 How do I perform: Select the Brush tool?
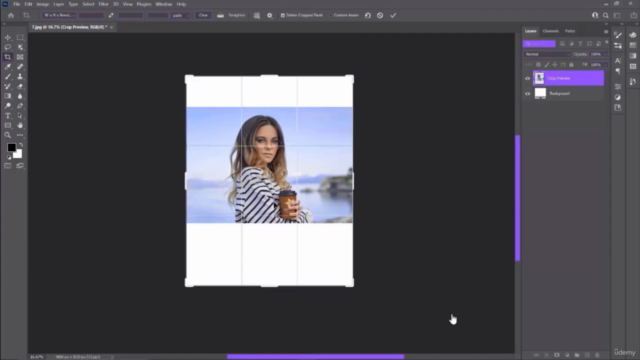pos(8,77)
